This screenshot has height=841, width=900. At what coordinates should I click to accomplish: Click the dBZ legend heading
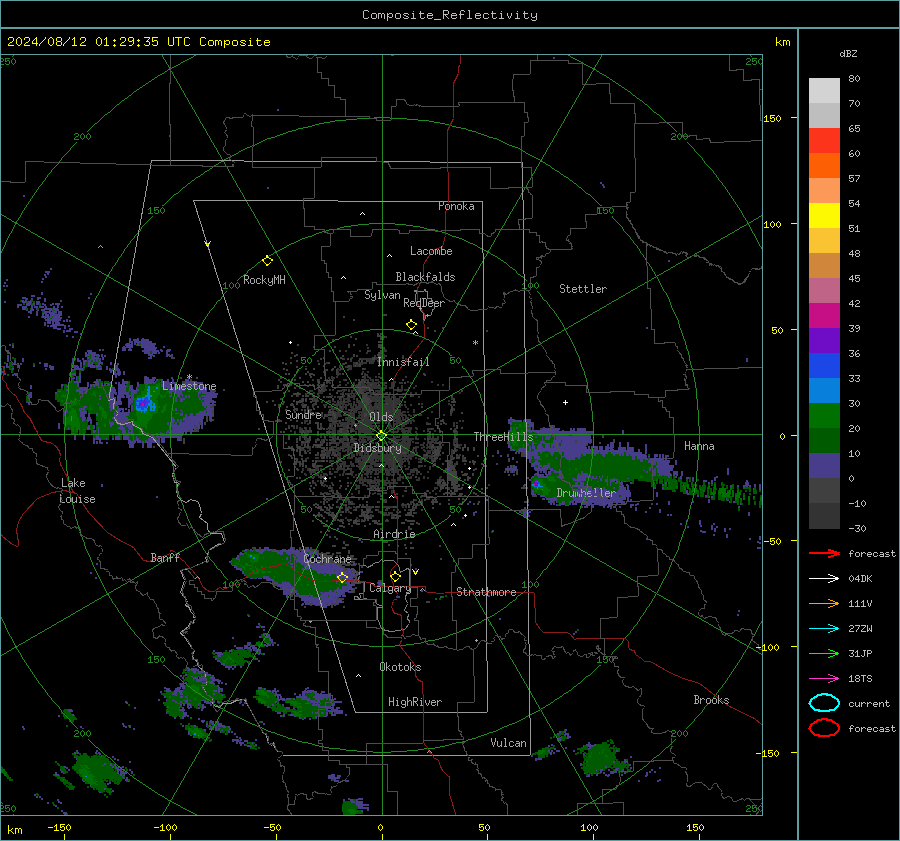pos(848,53)
